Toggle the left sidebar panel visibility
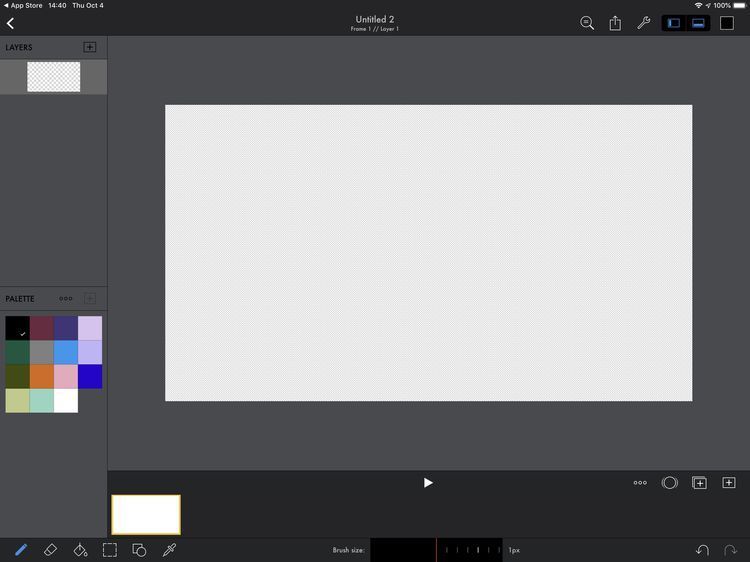Screen dimensions: 750x562 (x=674, y=23)
